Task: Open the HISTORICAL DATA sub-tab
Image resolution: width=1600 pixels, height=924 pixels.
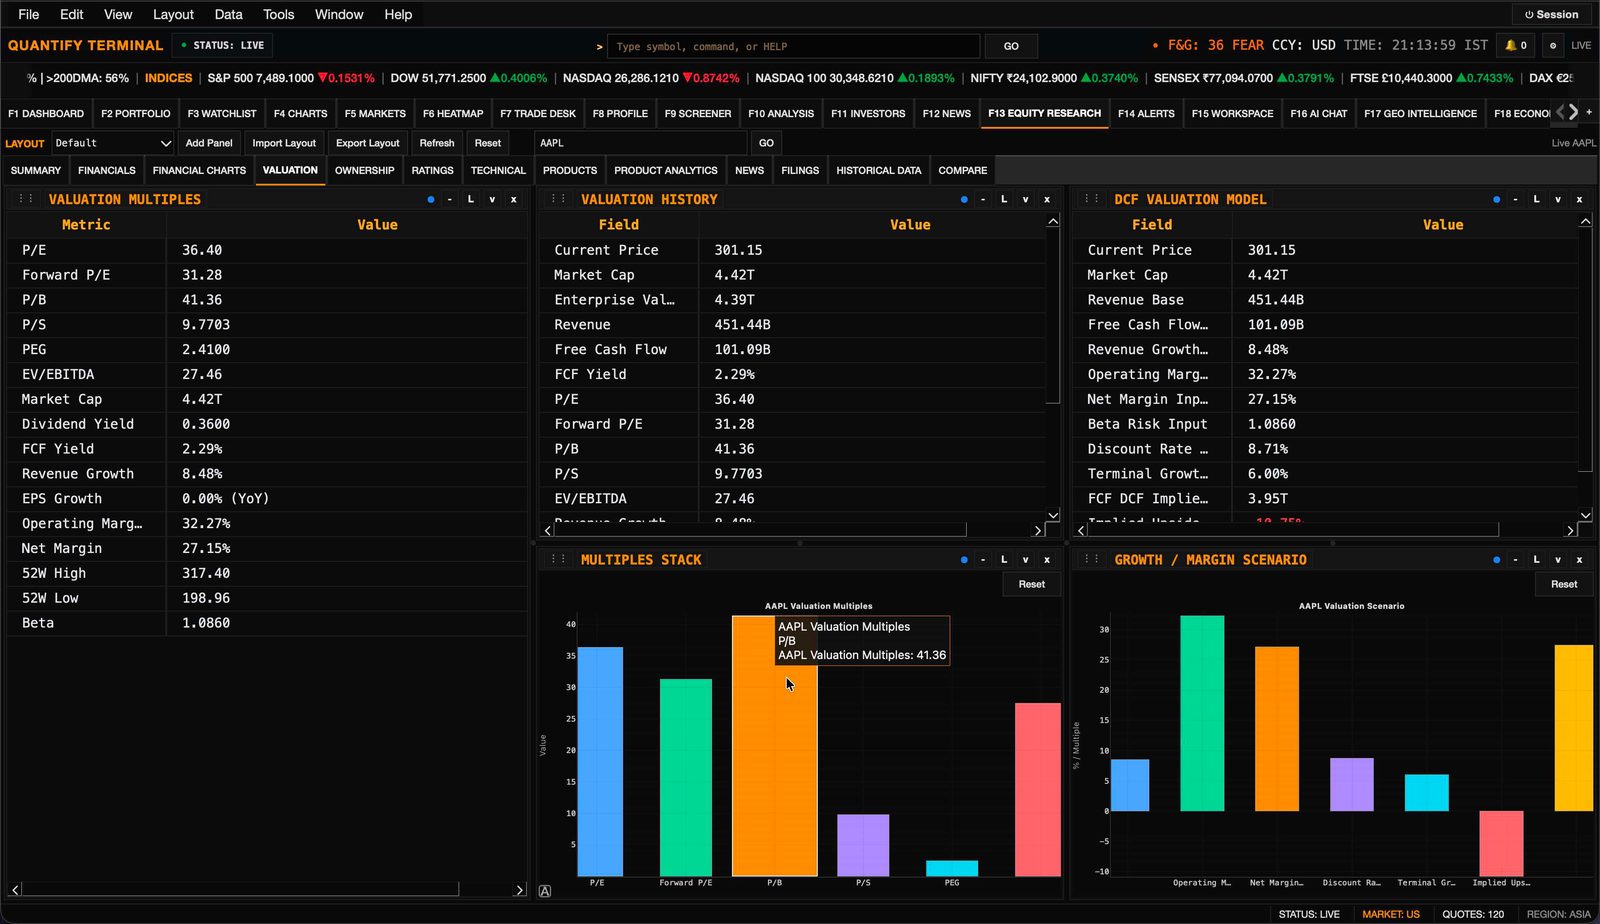Action: click(x=878, y=170)
